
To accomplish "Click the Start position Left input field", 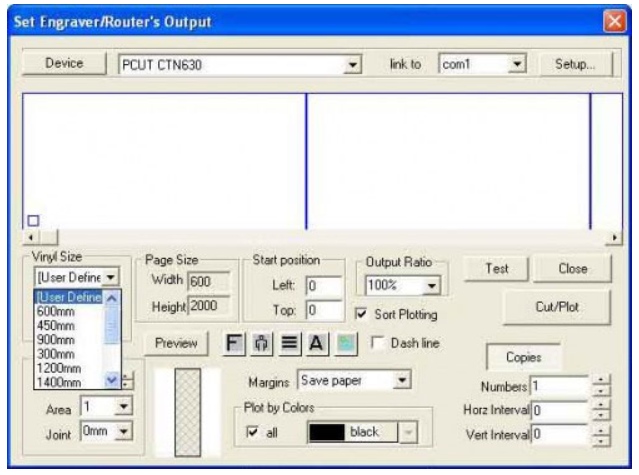I will [x=323, y=285].
